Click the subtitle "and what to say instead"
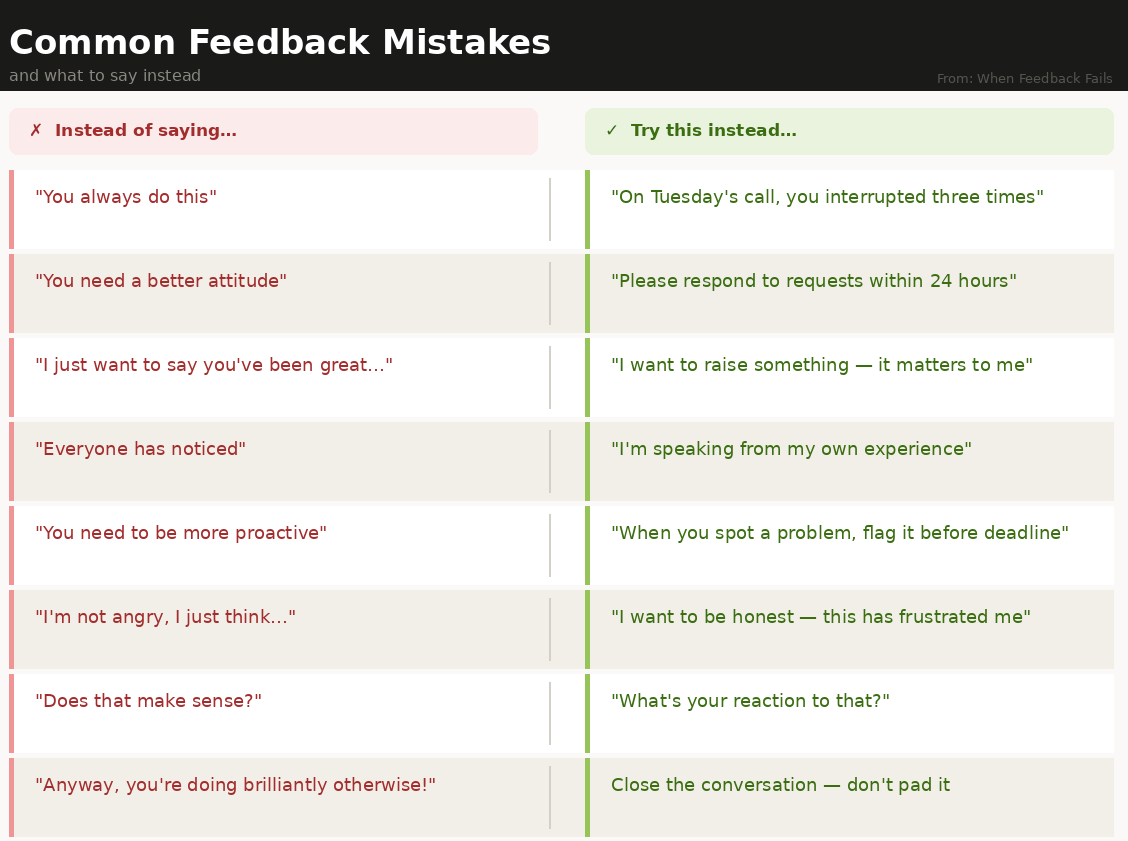The height and width of the screenshot is (841, 1128). 105,76
